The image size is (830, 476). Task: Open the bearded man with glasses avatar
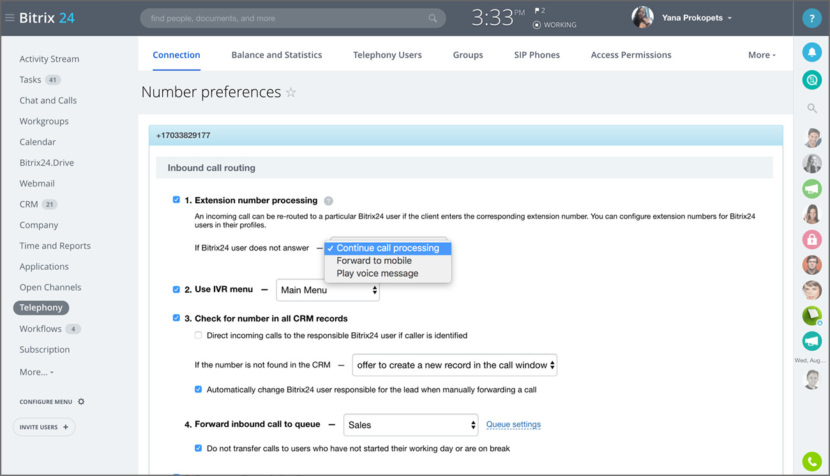(811, 265)
